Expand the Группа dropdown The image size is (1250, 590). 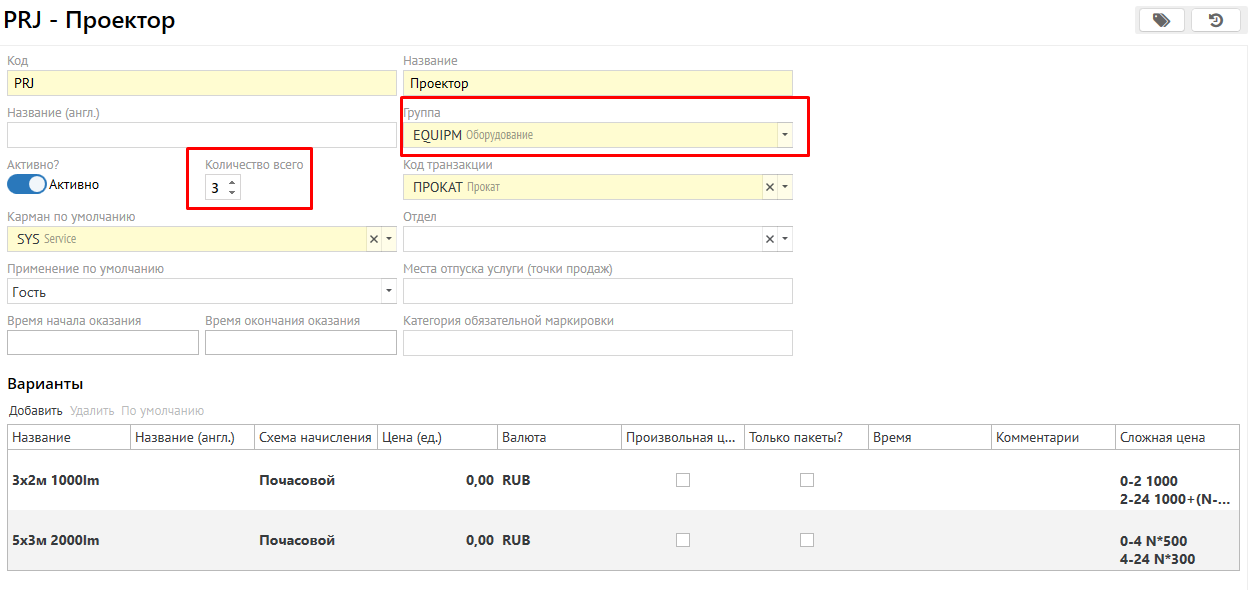tap(784, 135)
